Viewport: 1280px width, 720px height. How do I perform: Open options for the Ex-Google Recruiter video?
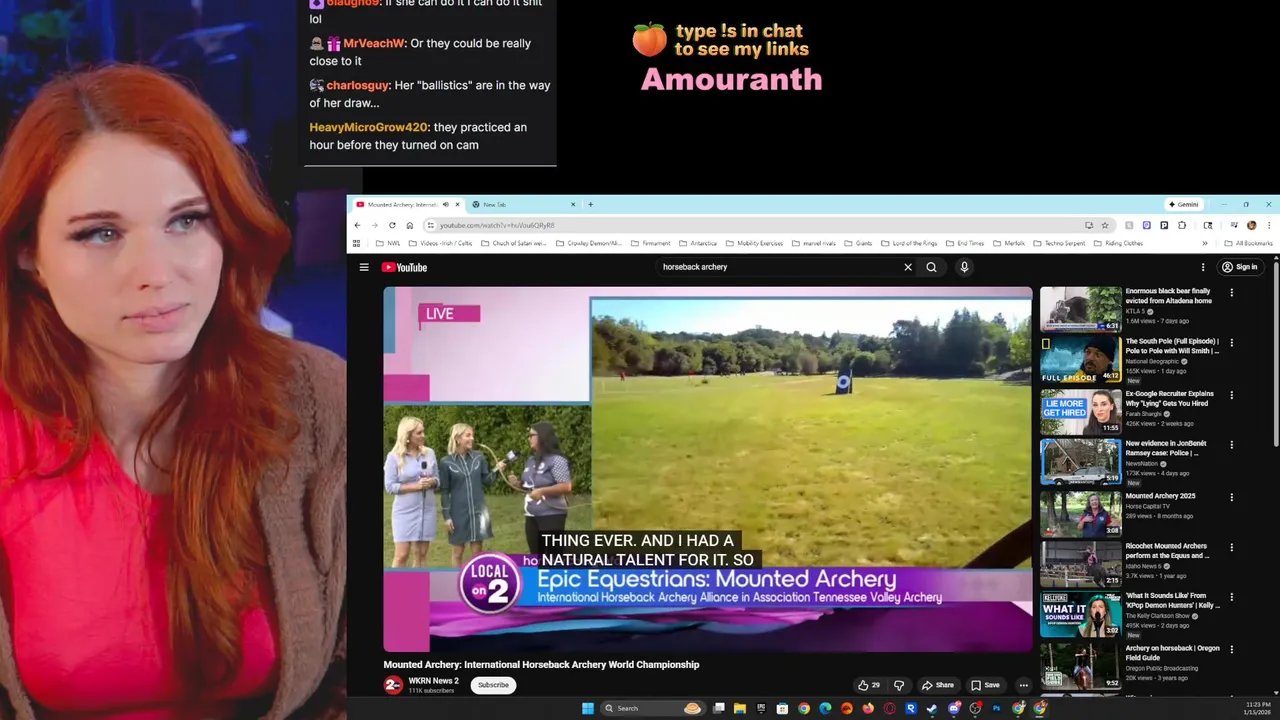[1232, 395]
